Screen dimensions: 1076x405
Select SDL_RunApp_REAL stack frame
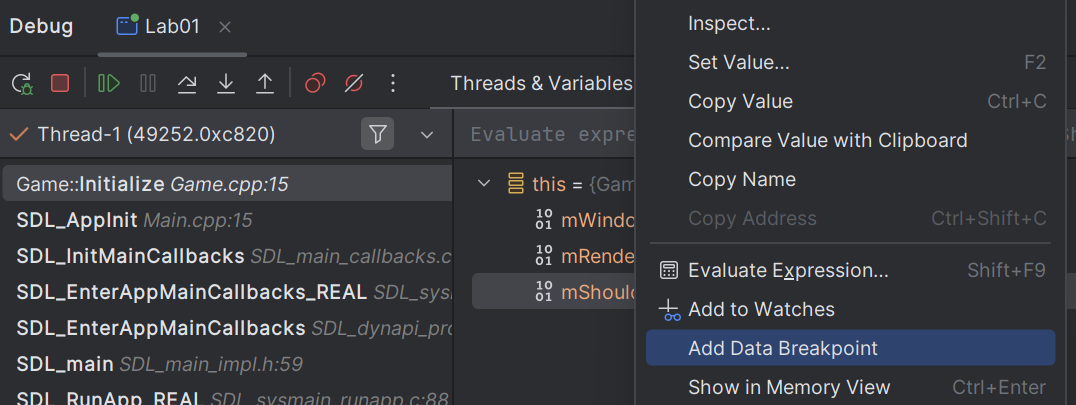pos(227,397)
